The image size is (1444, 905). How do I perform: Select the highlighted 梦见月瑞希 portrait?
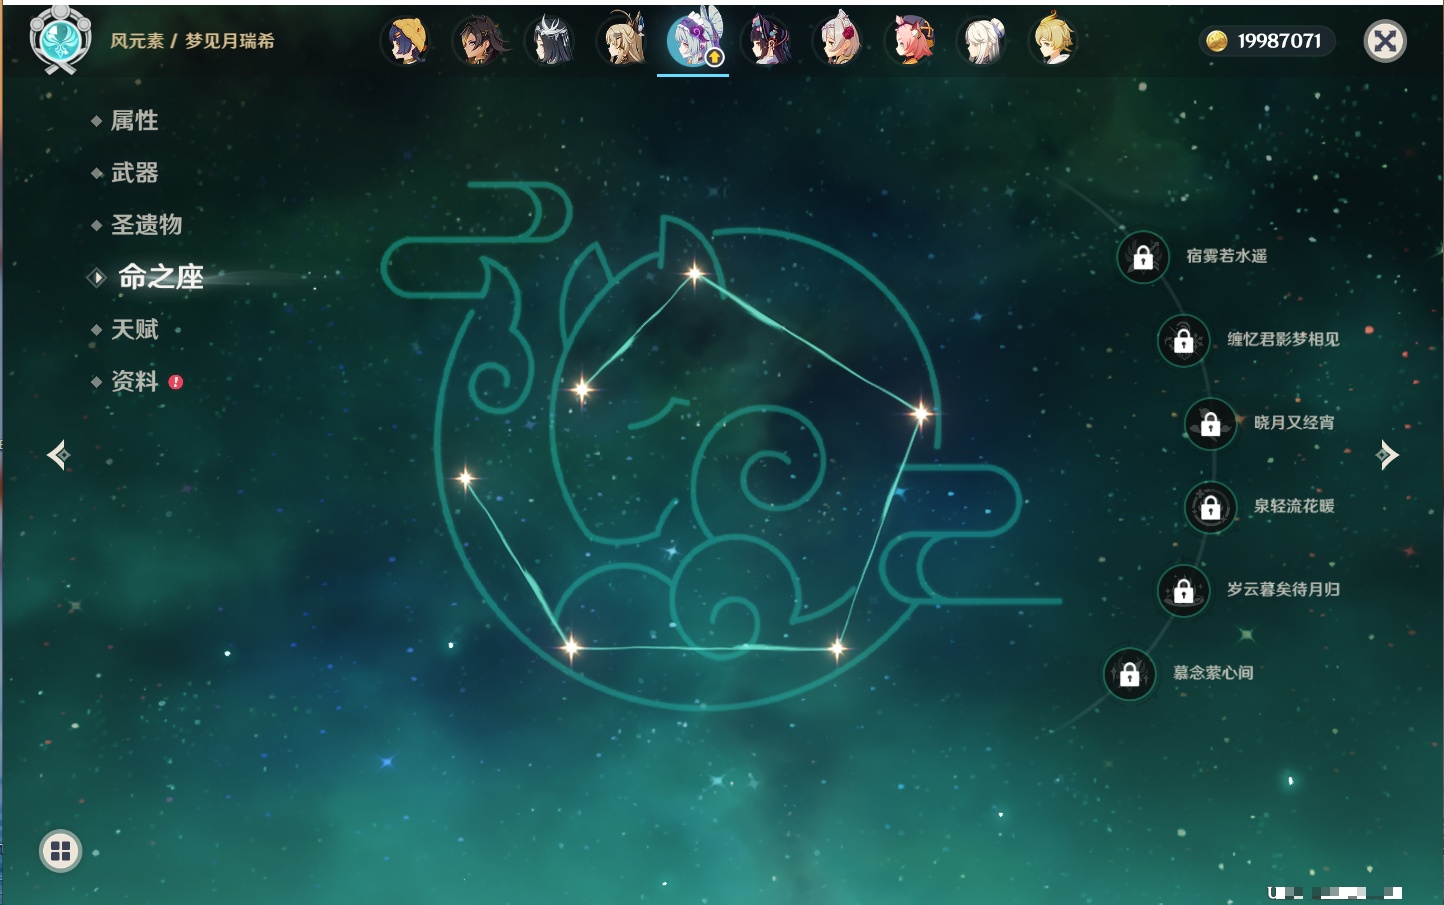point(694,40)
